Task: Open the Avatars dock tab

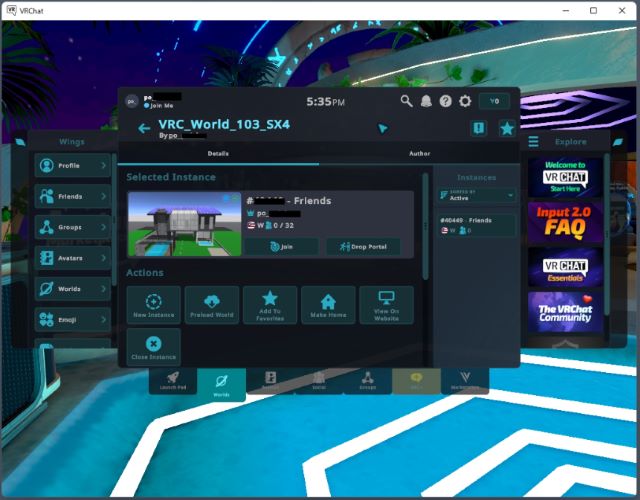Action: point(270,381)
